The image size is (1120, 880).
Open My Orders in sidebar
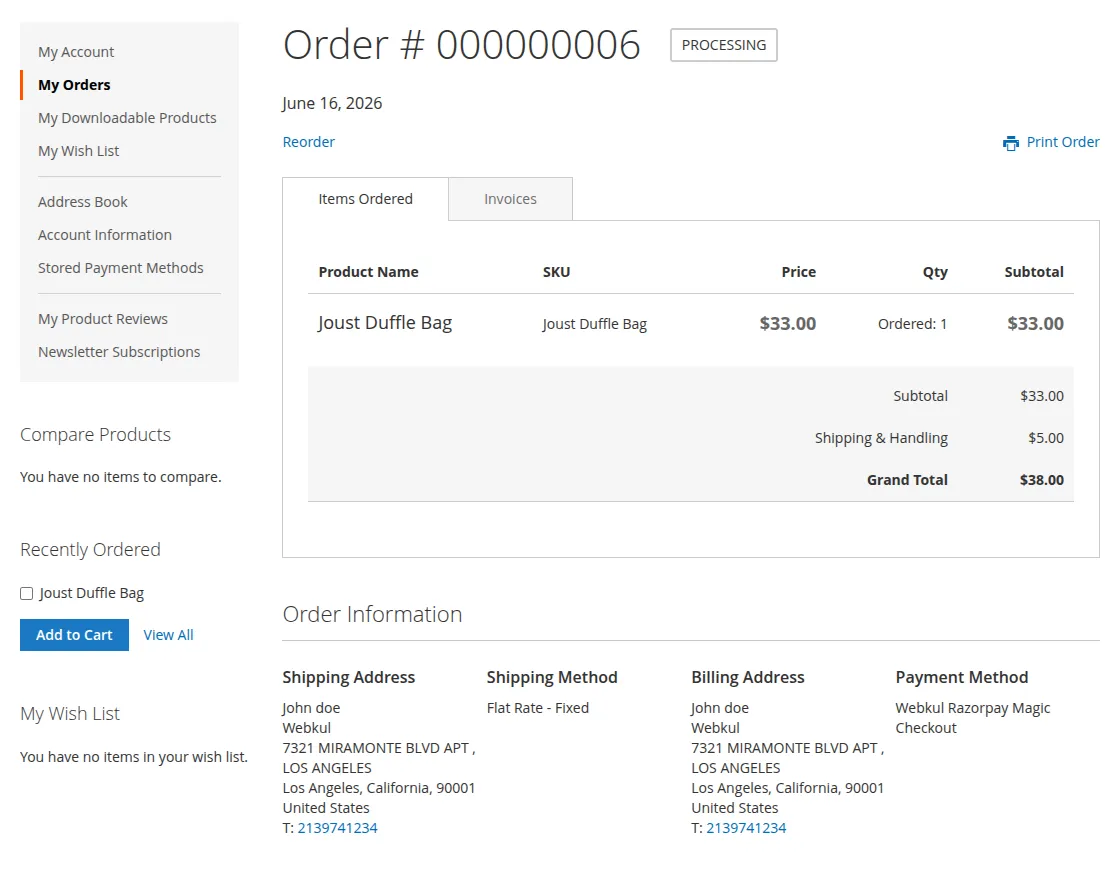74,85
